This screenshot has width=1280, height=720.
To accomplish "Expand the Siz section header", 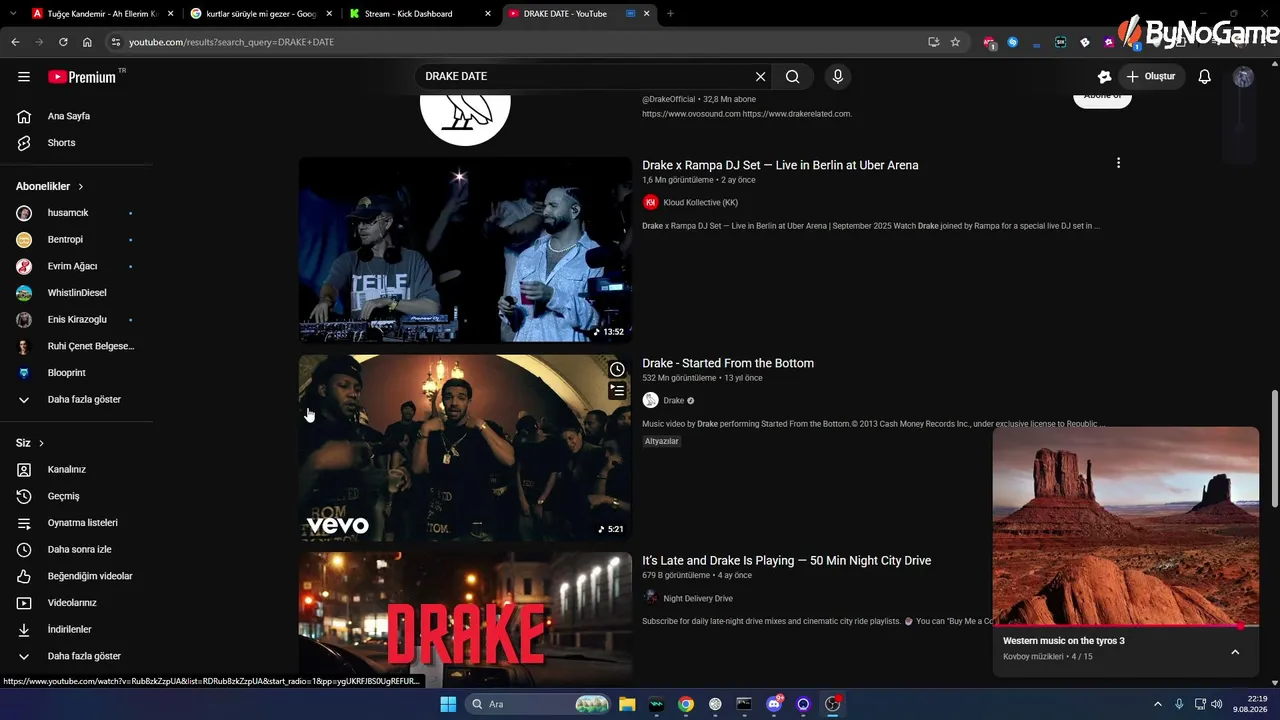I will pyautogui.click(x=30, y=443).
